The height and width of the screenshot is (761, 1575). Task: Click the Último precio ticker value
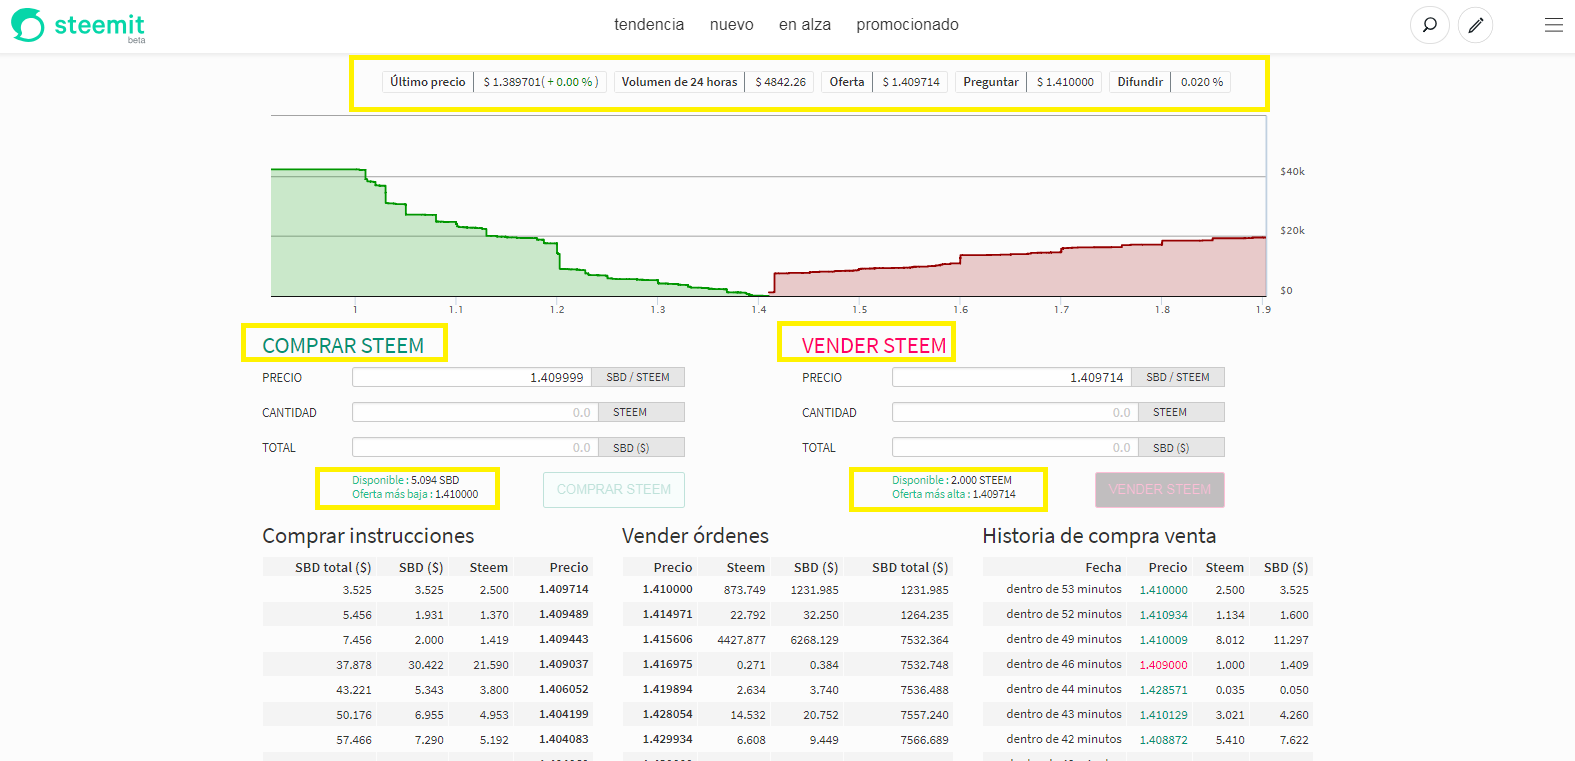click(541, 82)
